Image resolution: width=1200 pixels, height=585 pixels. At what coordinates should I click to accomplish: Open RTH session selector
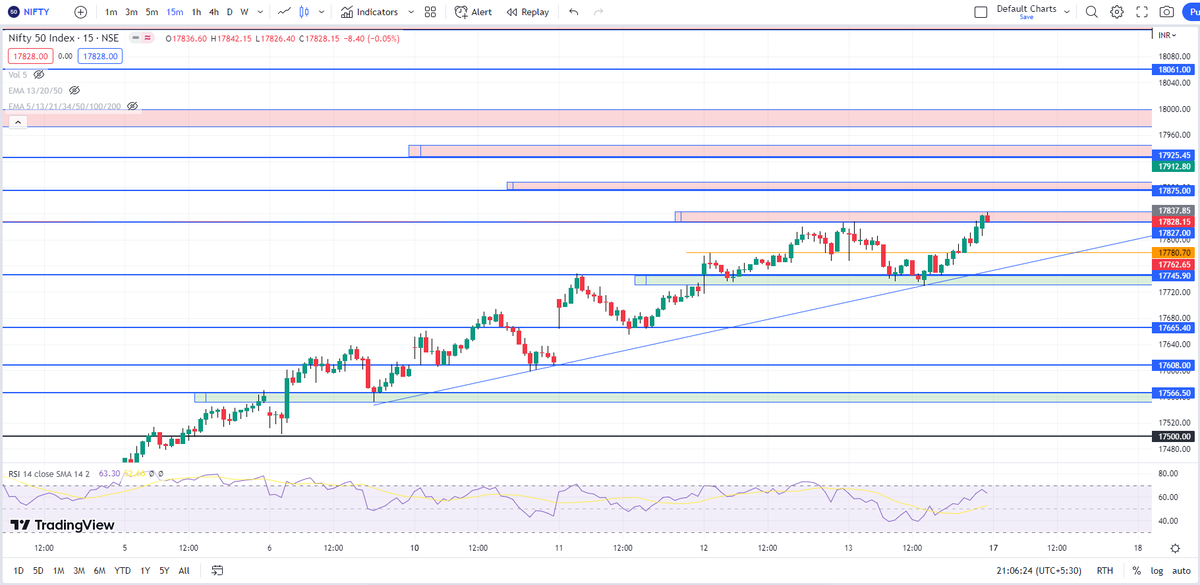pyautogui.click(x=1106, y=571)
